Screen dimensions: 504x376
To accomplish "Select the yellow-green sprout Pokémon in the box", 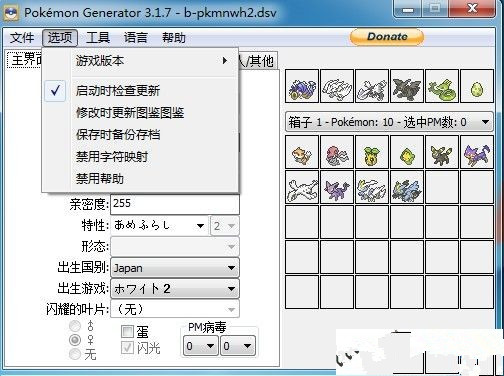I will pos(372,152).
